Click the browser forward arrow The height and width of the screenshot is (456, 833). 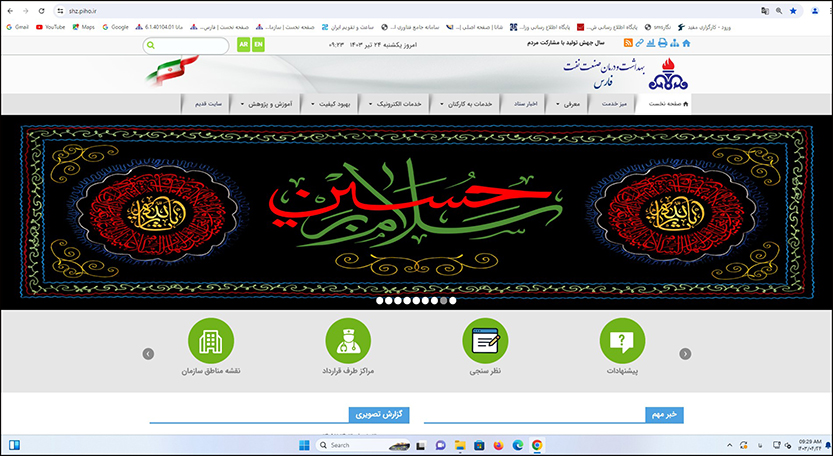(26, 11)
